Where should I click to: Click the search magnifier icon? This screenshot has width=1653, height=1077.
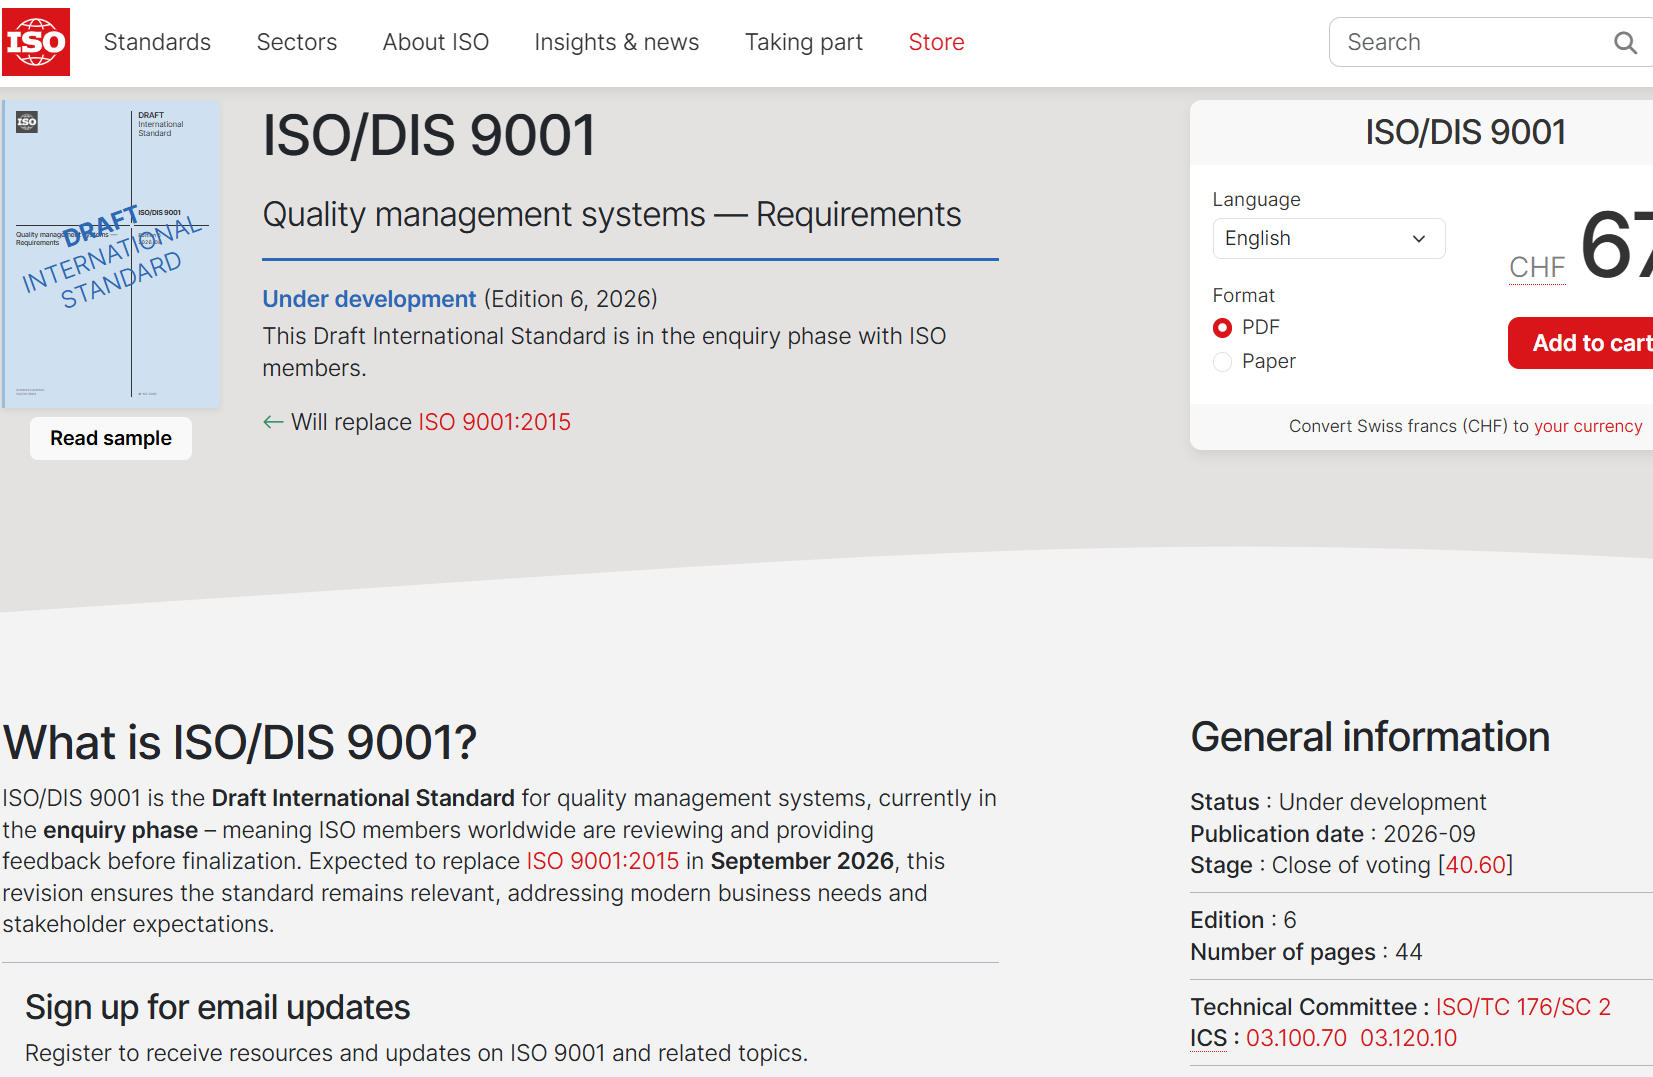coord(1625,43)
